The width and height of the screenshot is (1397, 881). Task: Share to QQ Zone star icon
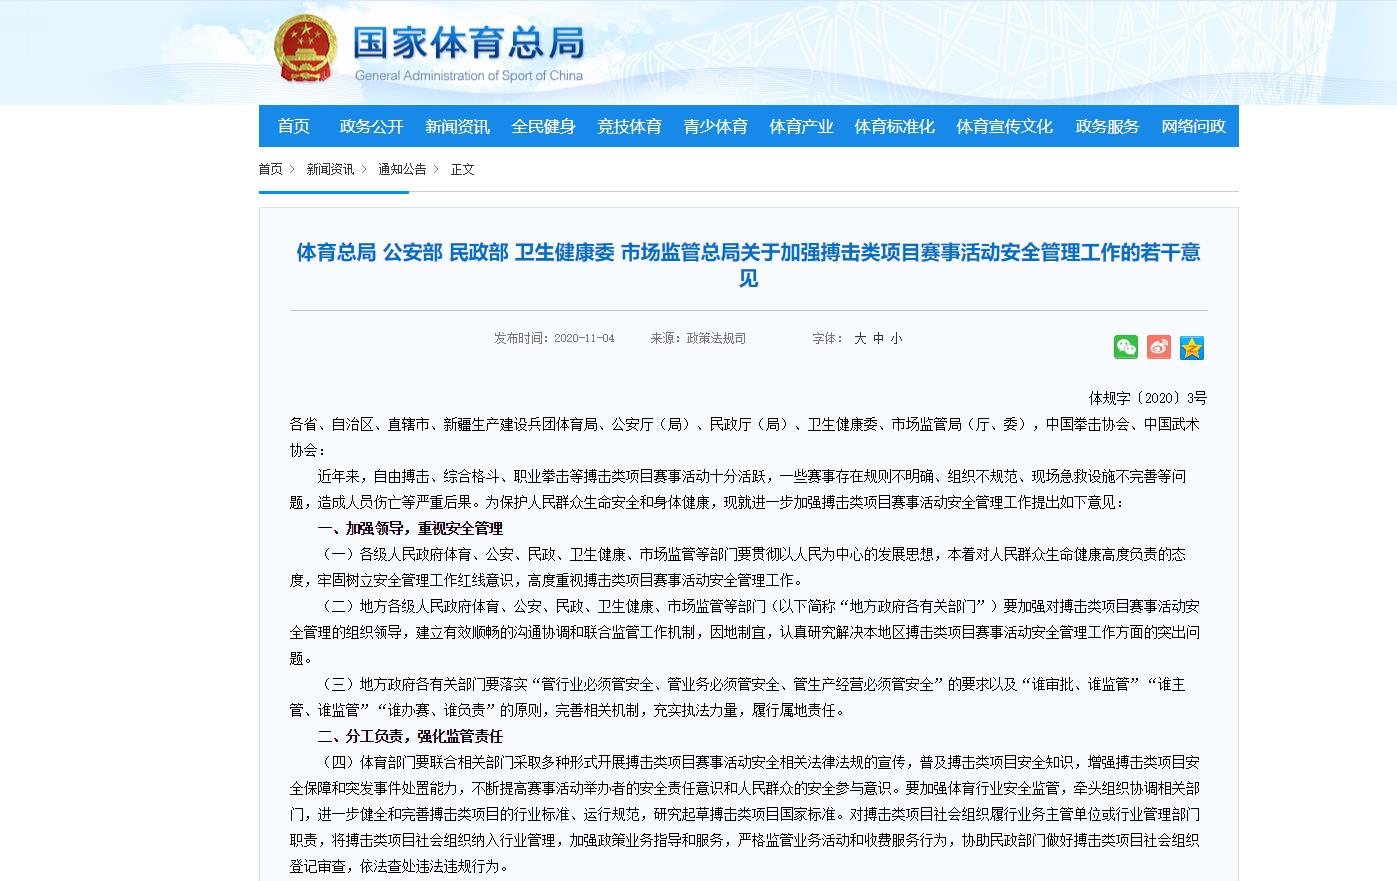[x=1191, y=347]
